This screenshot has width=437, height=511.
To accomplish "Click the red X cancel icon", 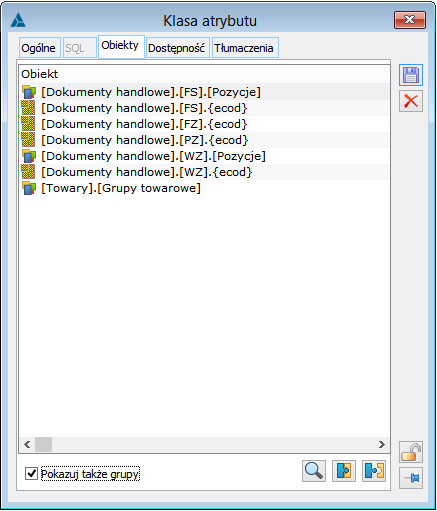I will click(411, 101).
